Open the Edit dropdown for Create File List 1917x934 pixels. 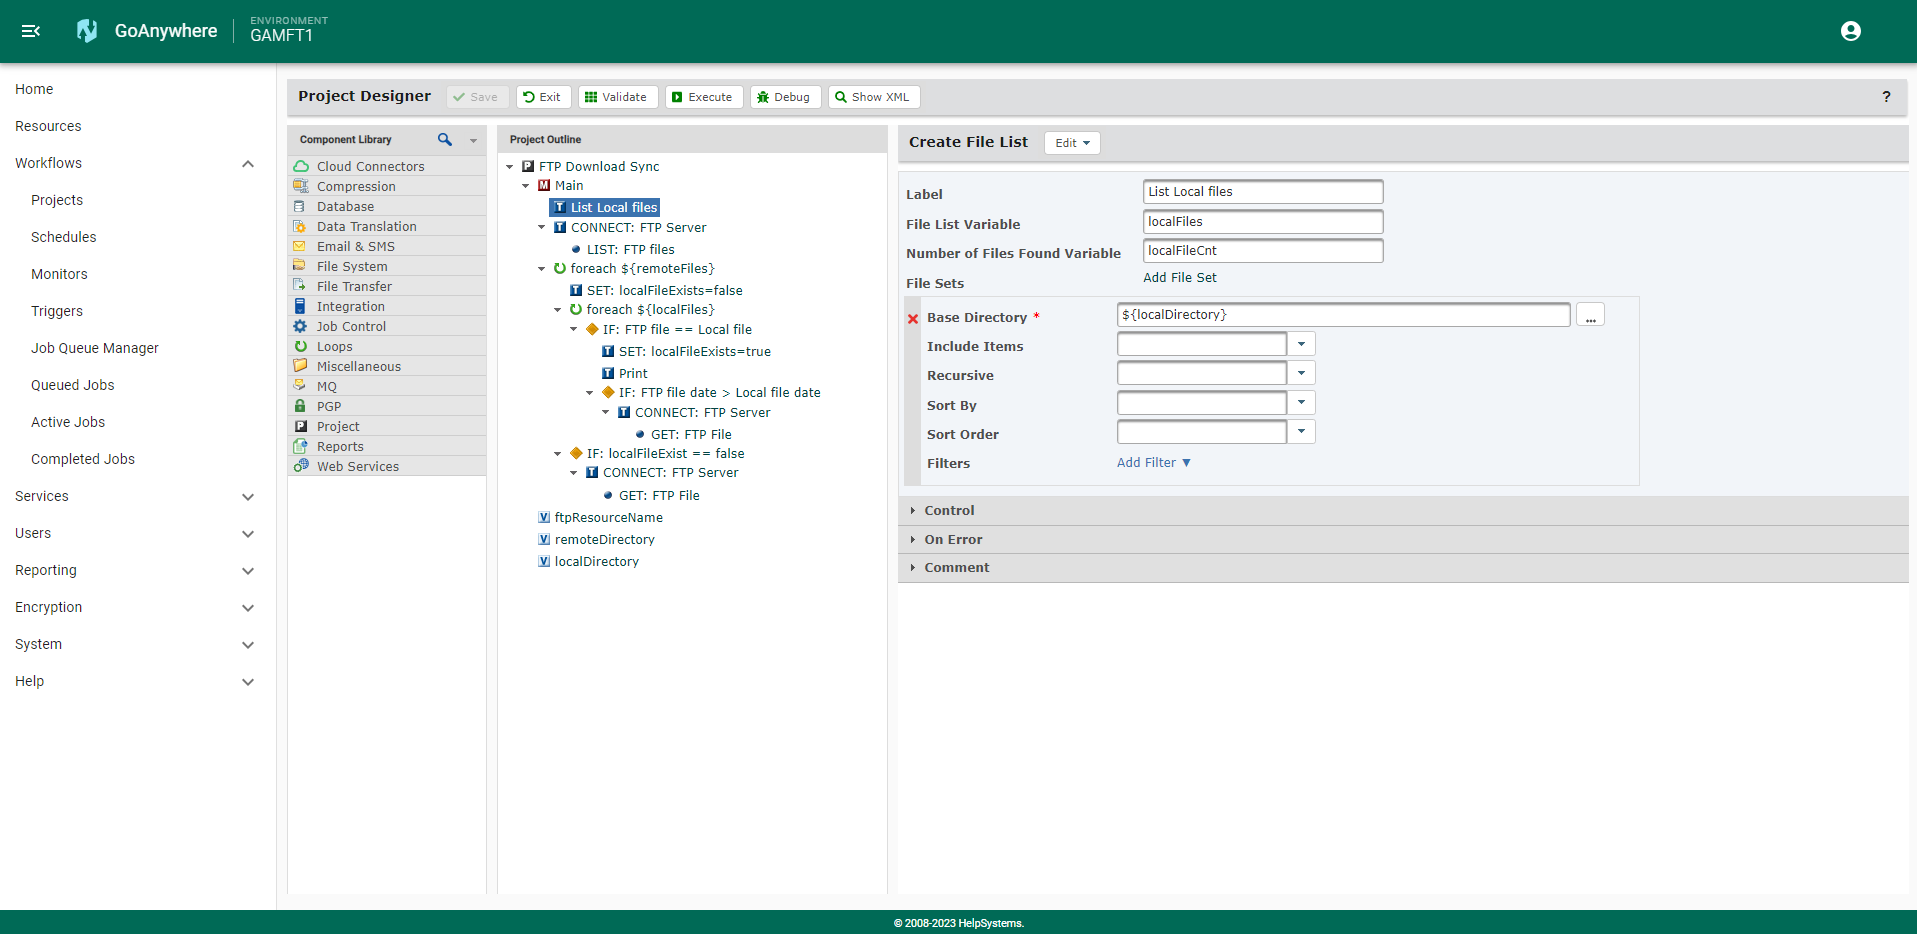[x=1071, y=142]
